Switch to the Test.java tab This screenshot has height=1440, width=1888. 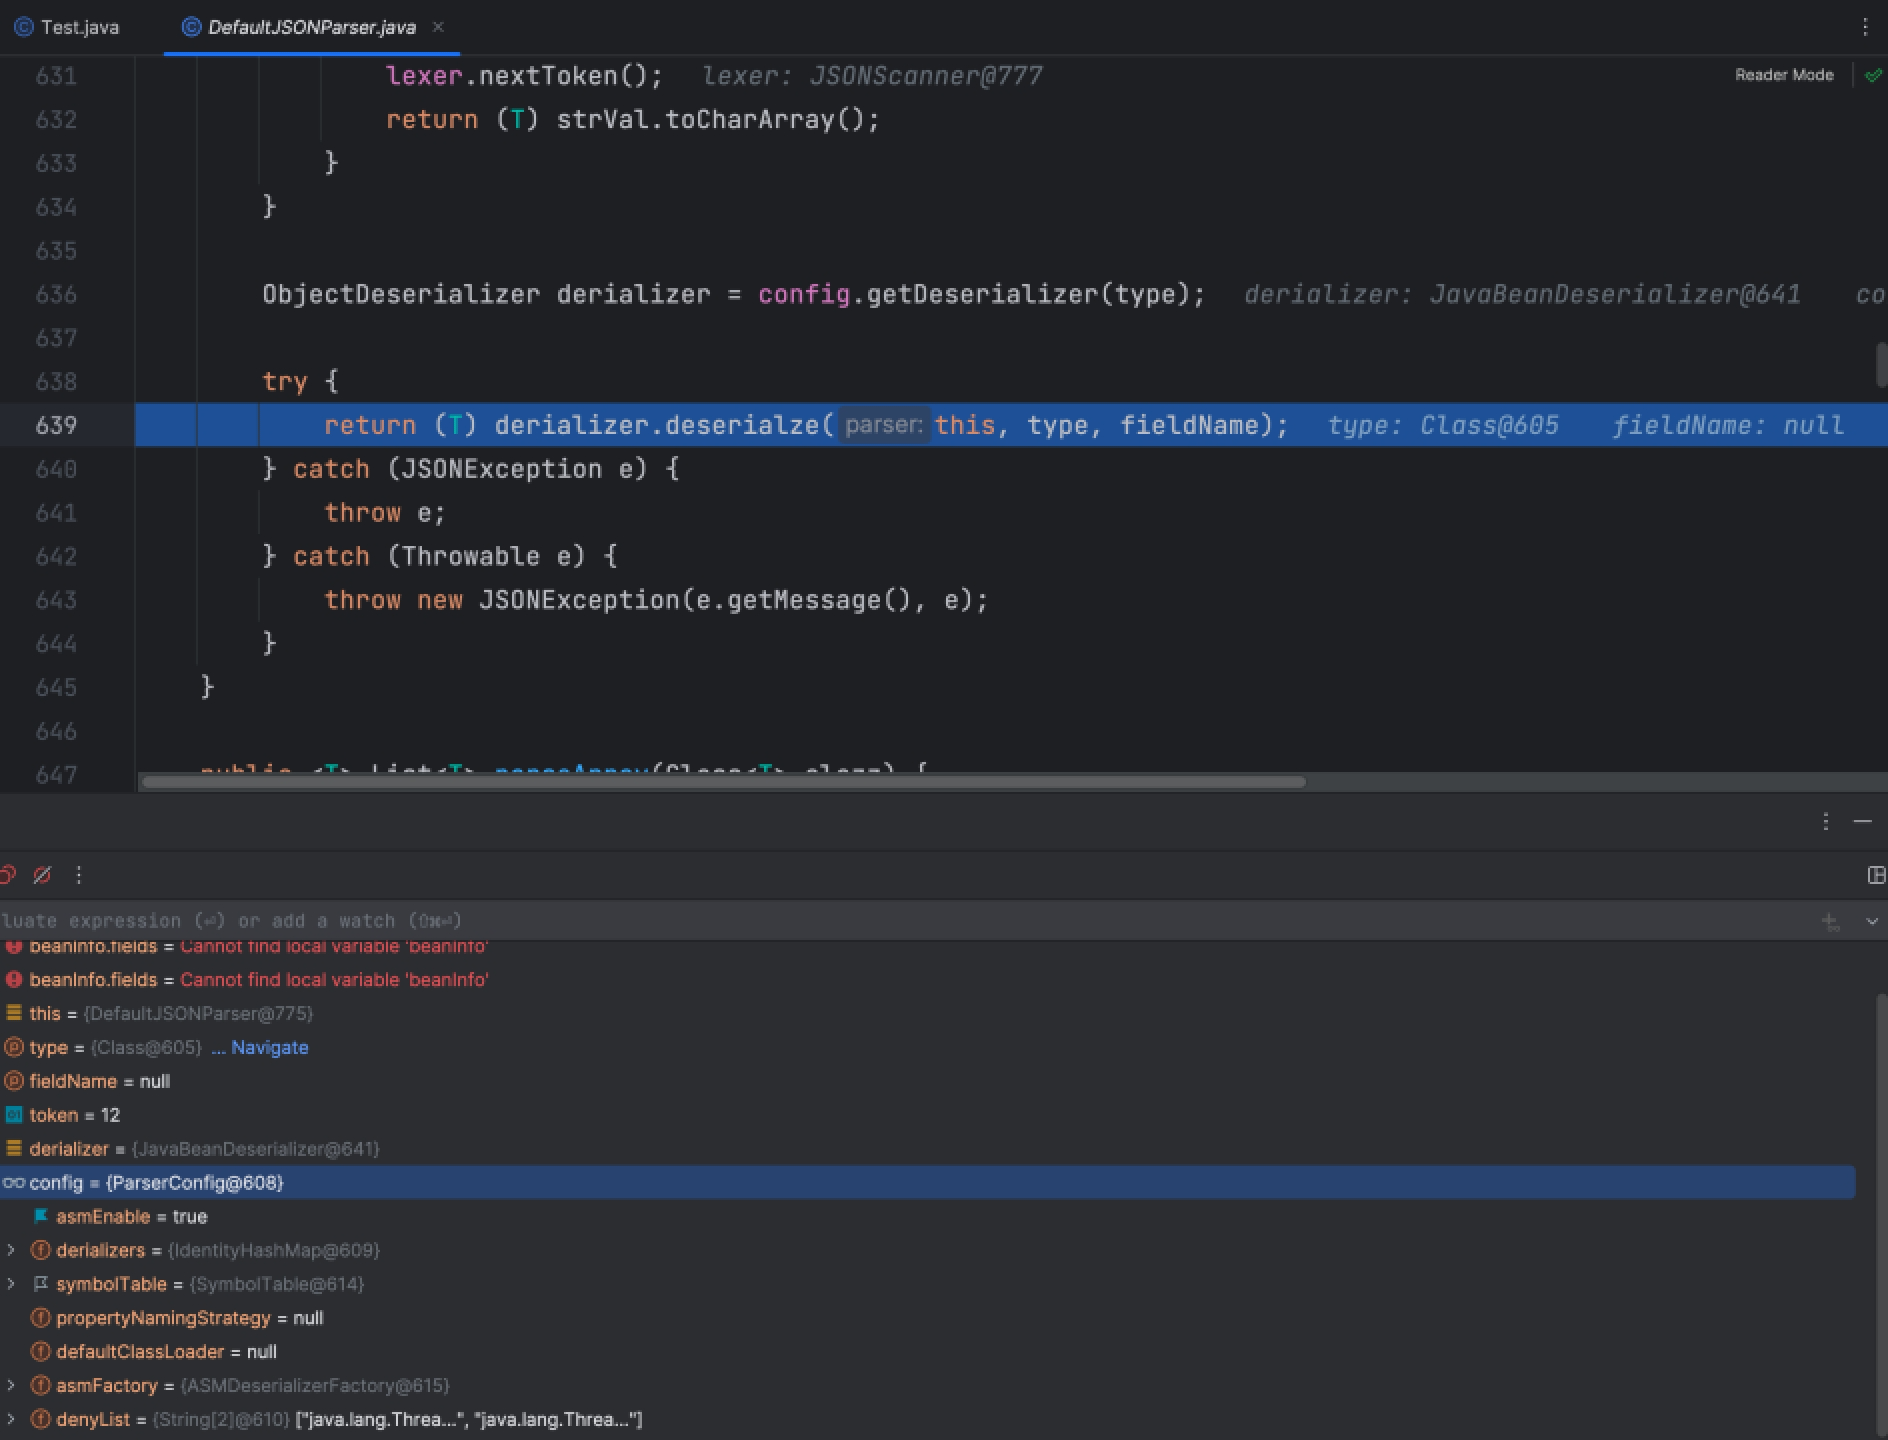pos(67,27)
